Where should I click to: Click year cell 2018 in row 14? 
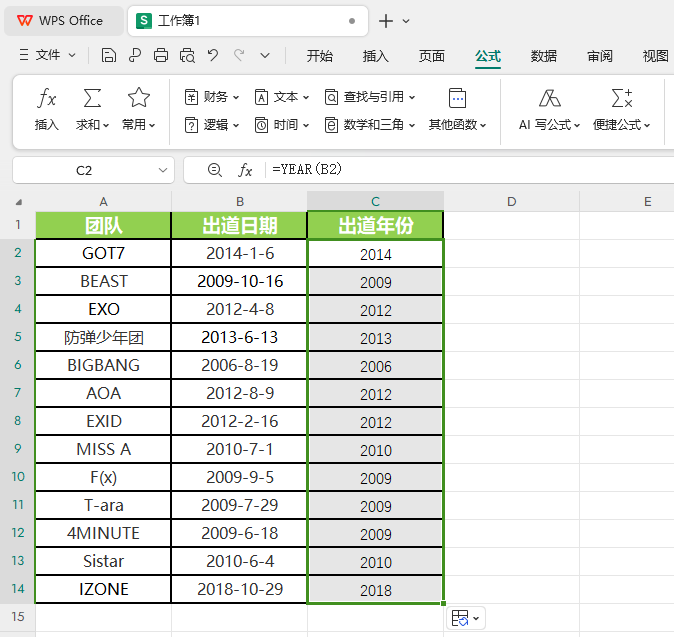(x=376, y=589)
